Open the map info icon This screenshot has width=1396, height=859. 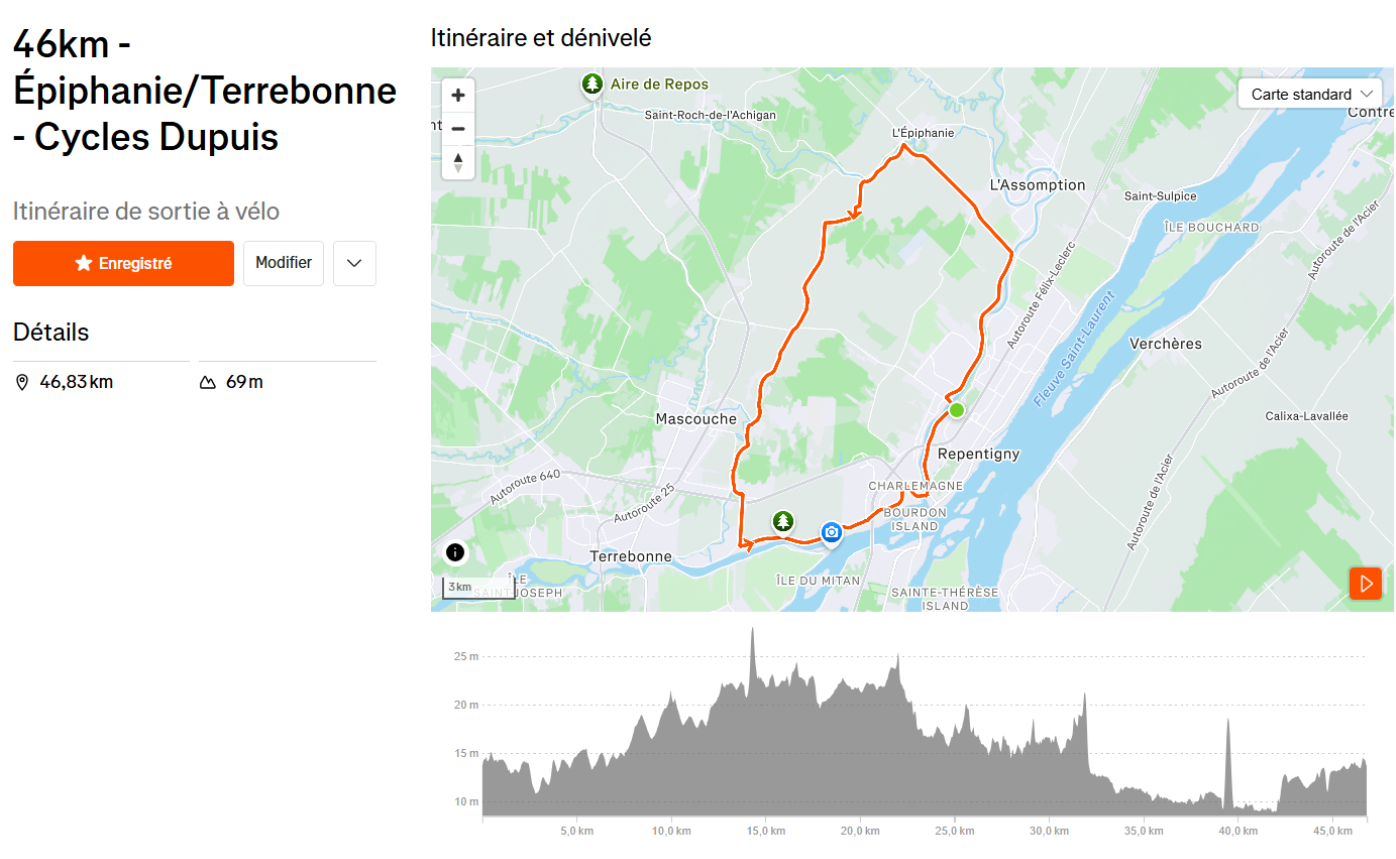pyautogui.click(x=455, y=552)
